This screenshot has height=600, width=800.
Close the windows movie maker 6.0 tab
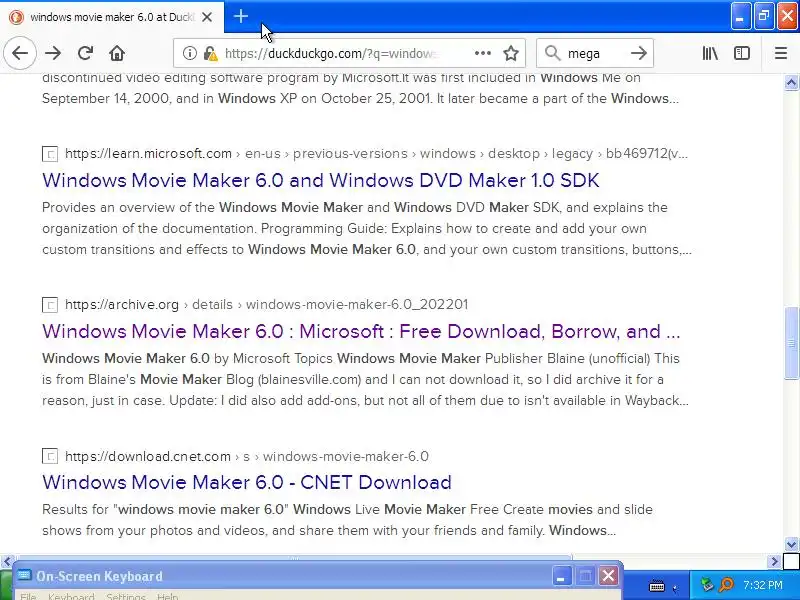coord(207,17)
